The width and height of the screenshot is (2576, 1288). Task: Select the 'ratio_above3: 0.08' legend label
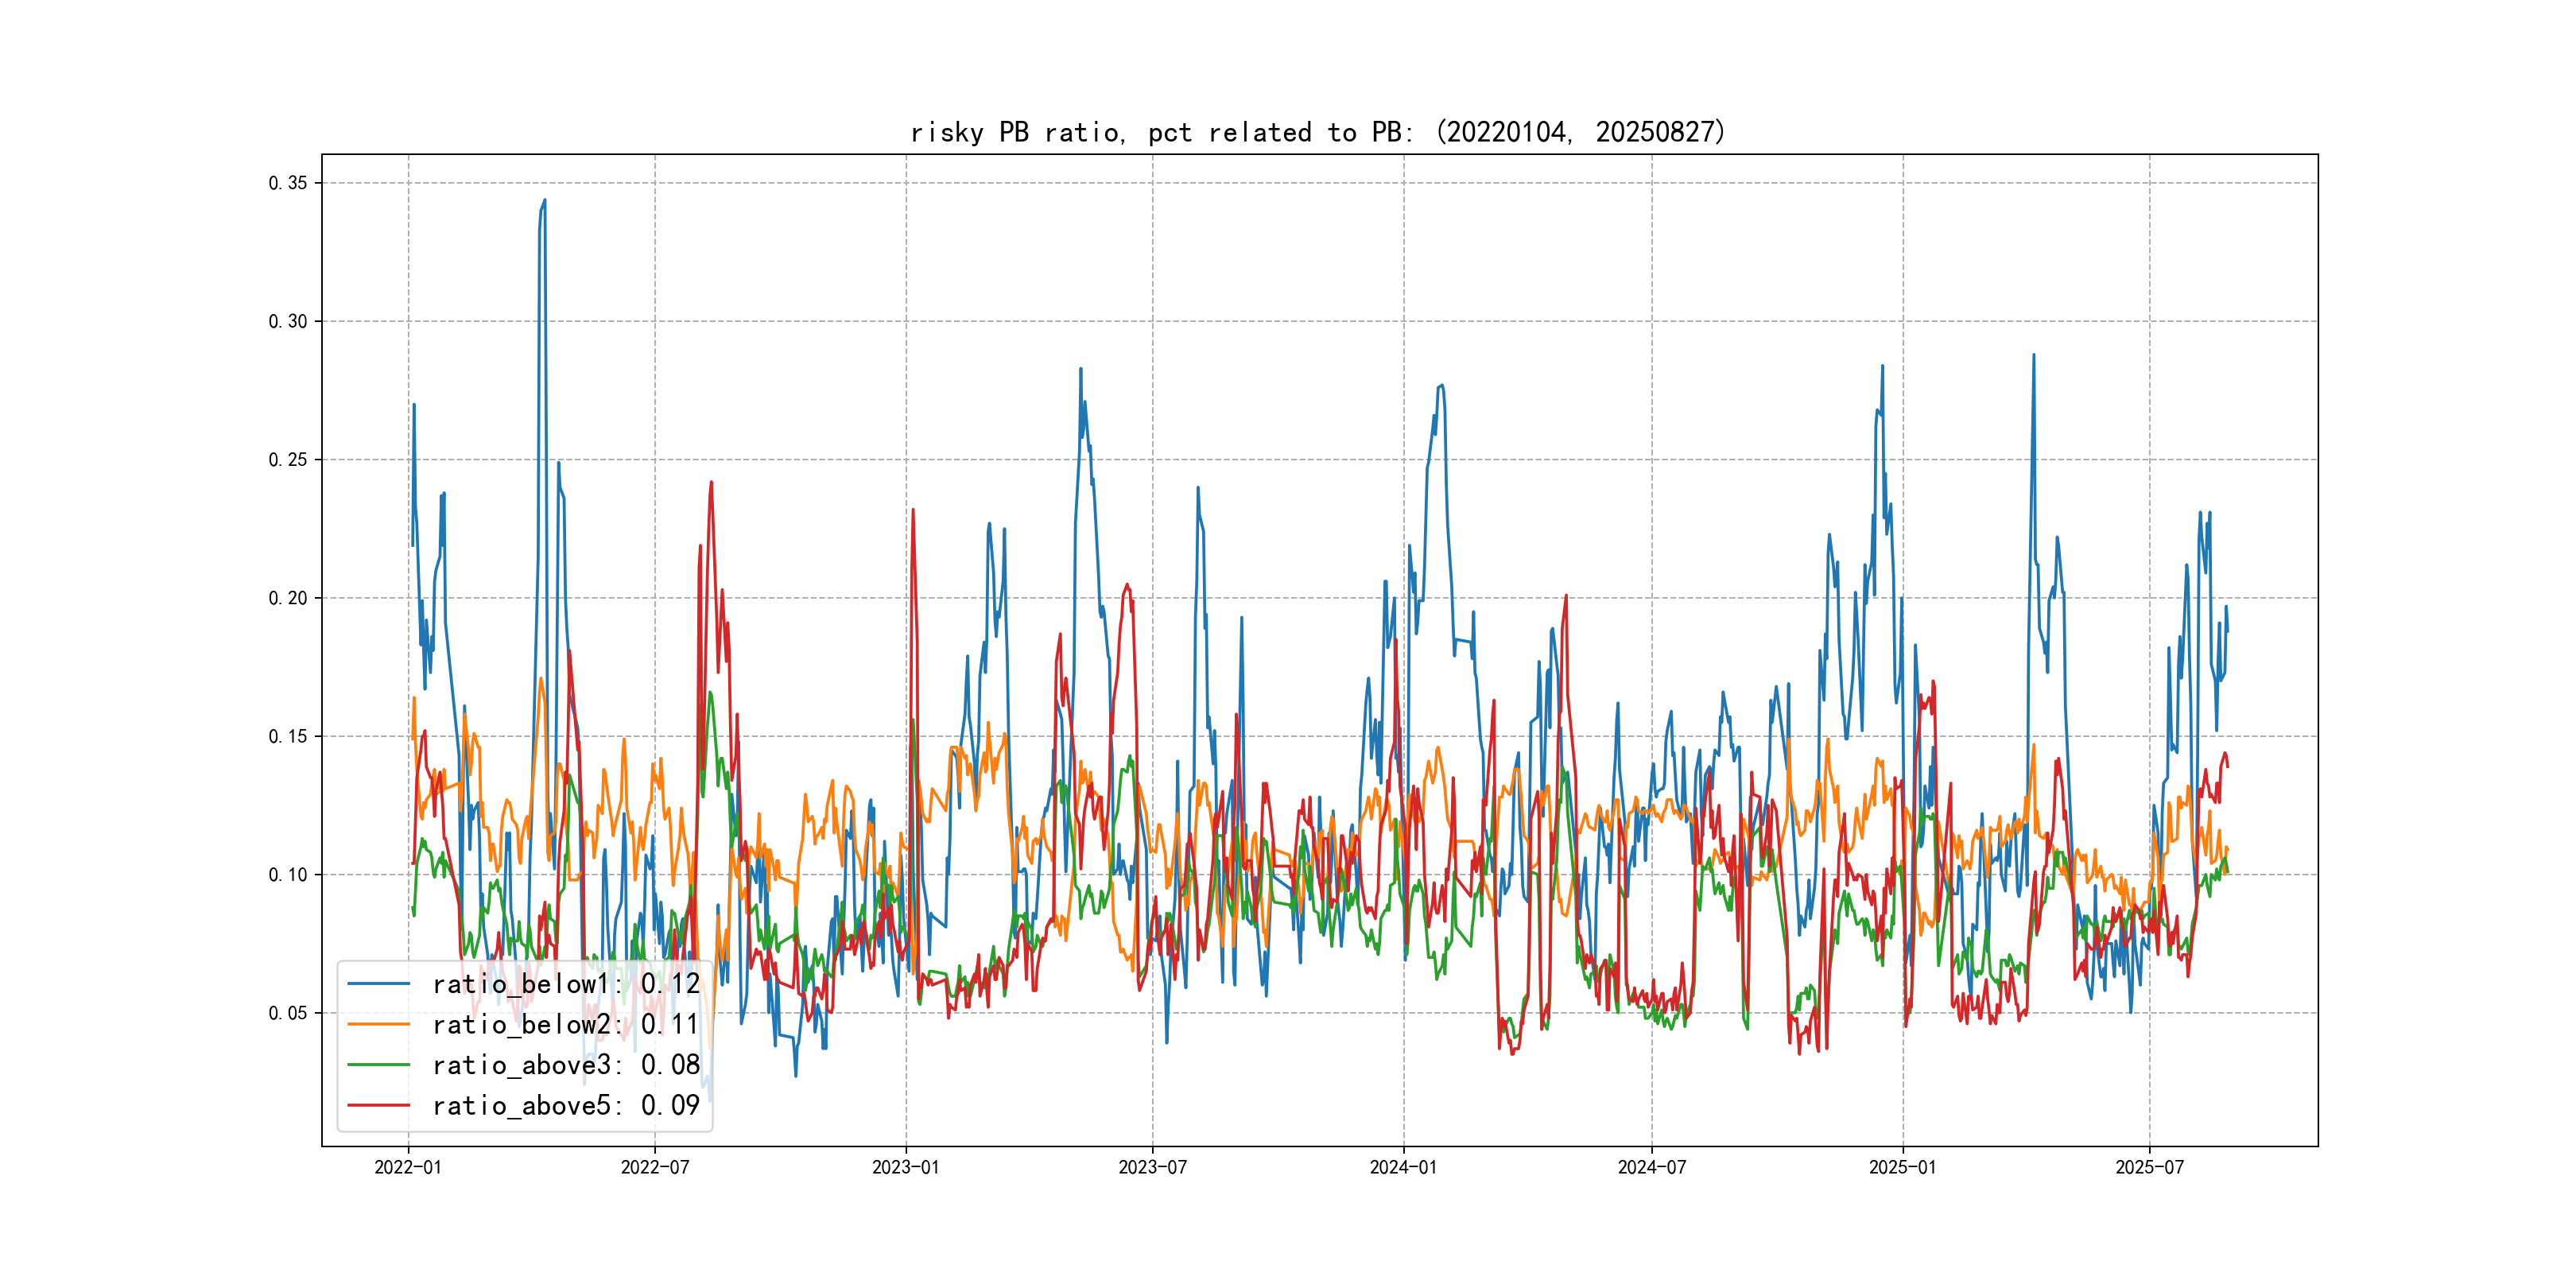click(x=565, y=1065)
